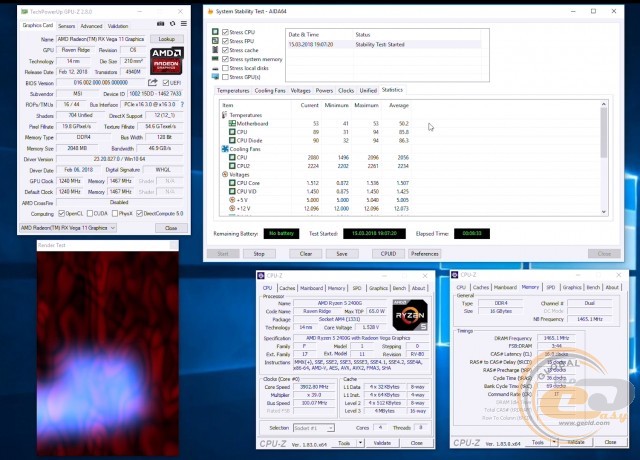Toggle the Stress CPU checkbox
The image size is (640, 460).
225,32
